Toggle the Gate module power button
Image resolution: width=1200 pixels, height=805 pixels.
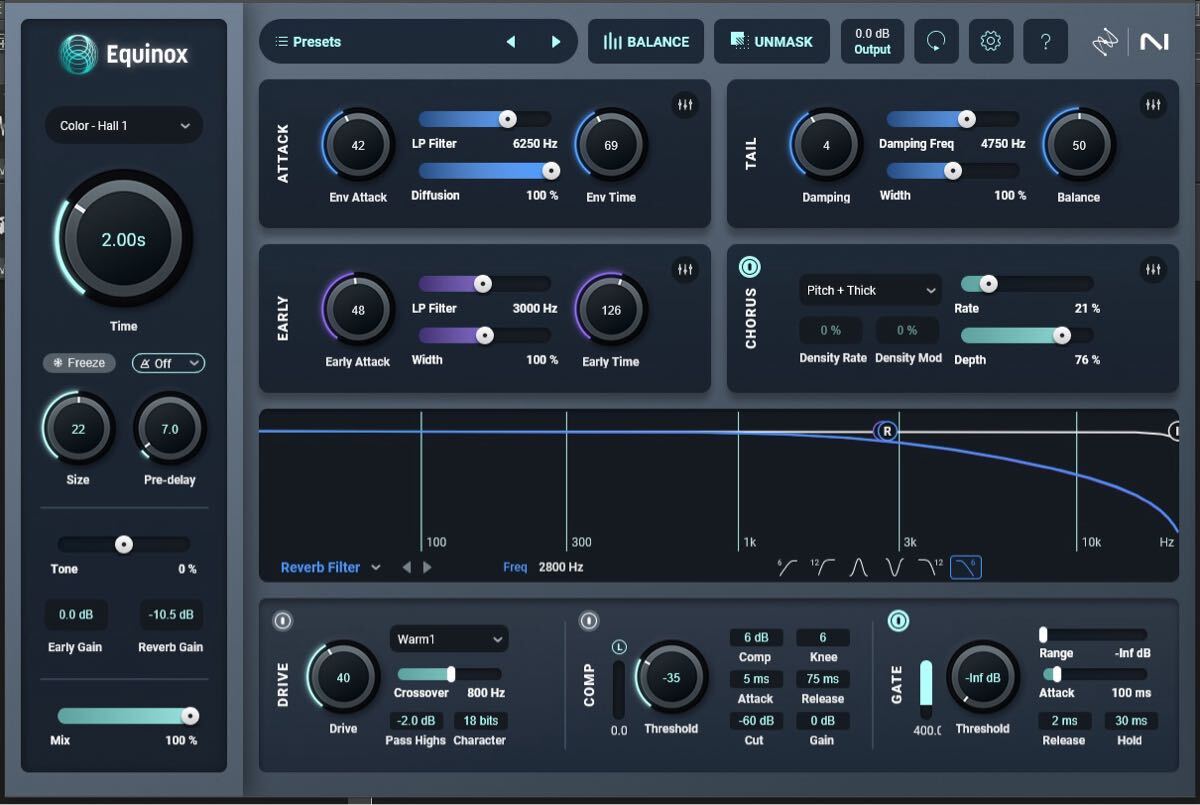coord(899,621)
